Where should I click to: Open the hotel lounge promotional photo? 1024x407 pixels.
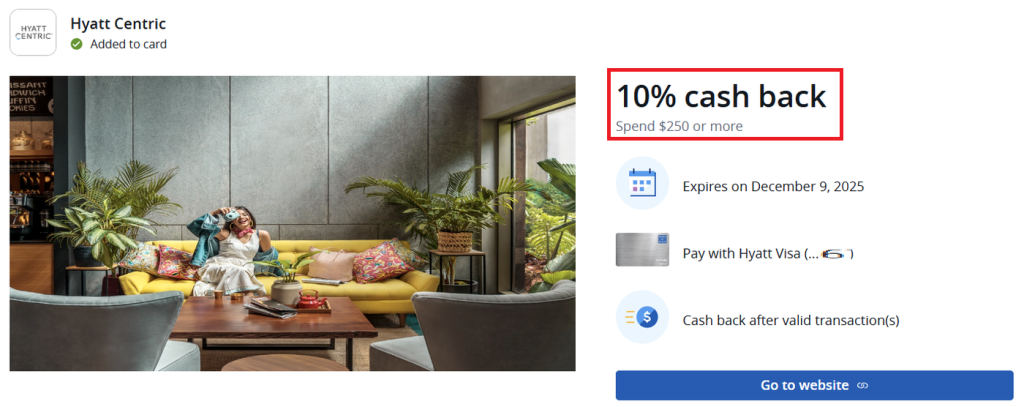(293, 223)
